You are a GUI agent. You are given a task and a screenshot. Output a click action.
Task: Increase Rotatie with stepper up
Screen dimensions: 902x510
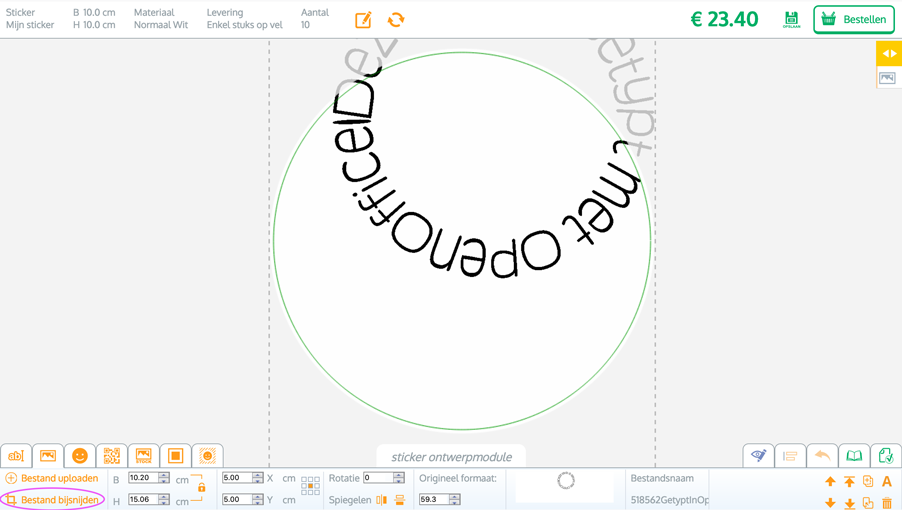point(399,476)
